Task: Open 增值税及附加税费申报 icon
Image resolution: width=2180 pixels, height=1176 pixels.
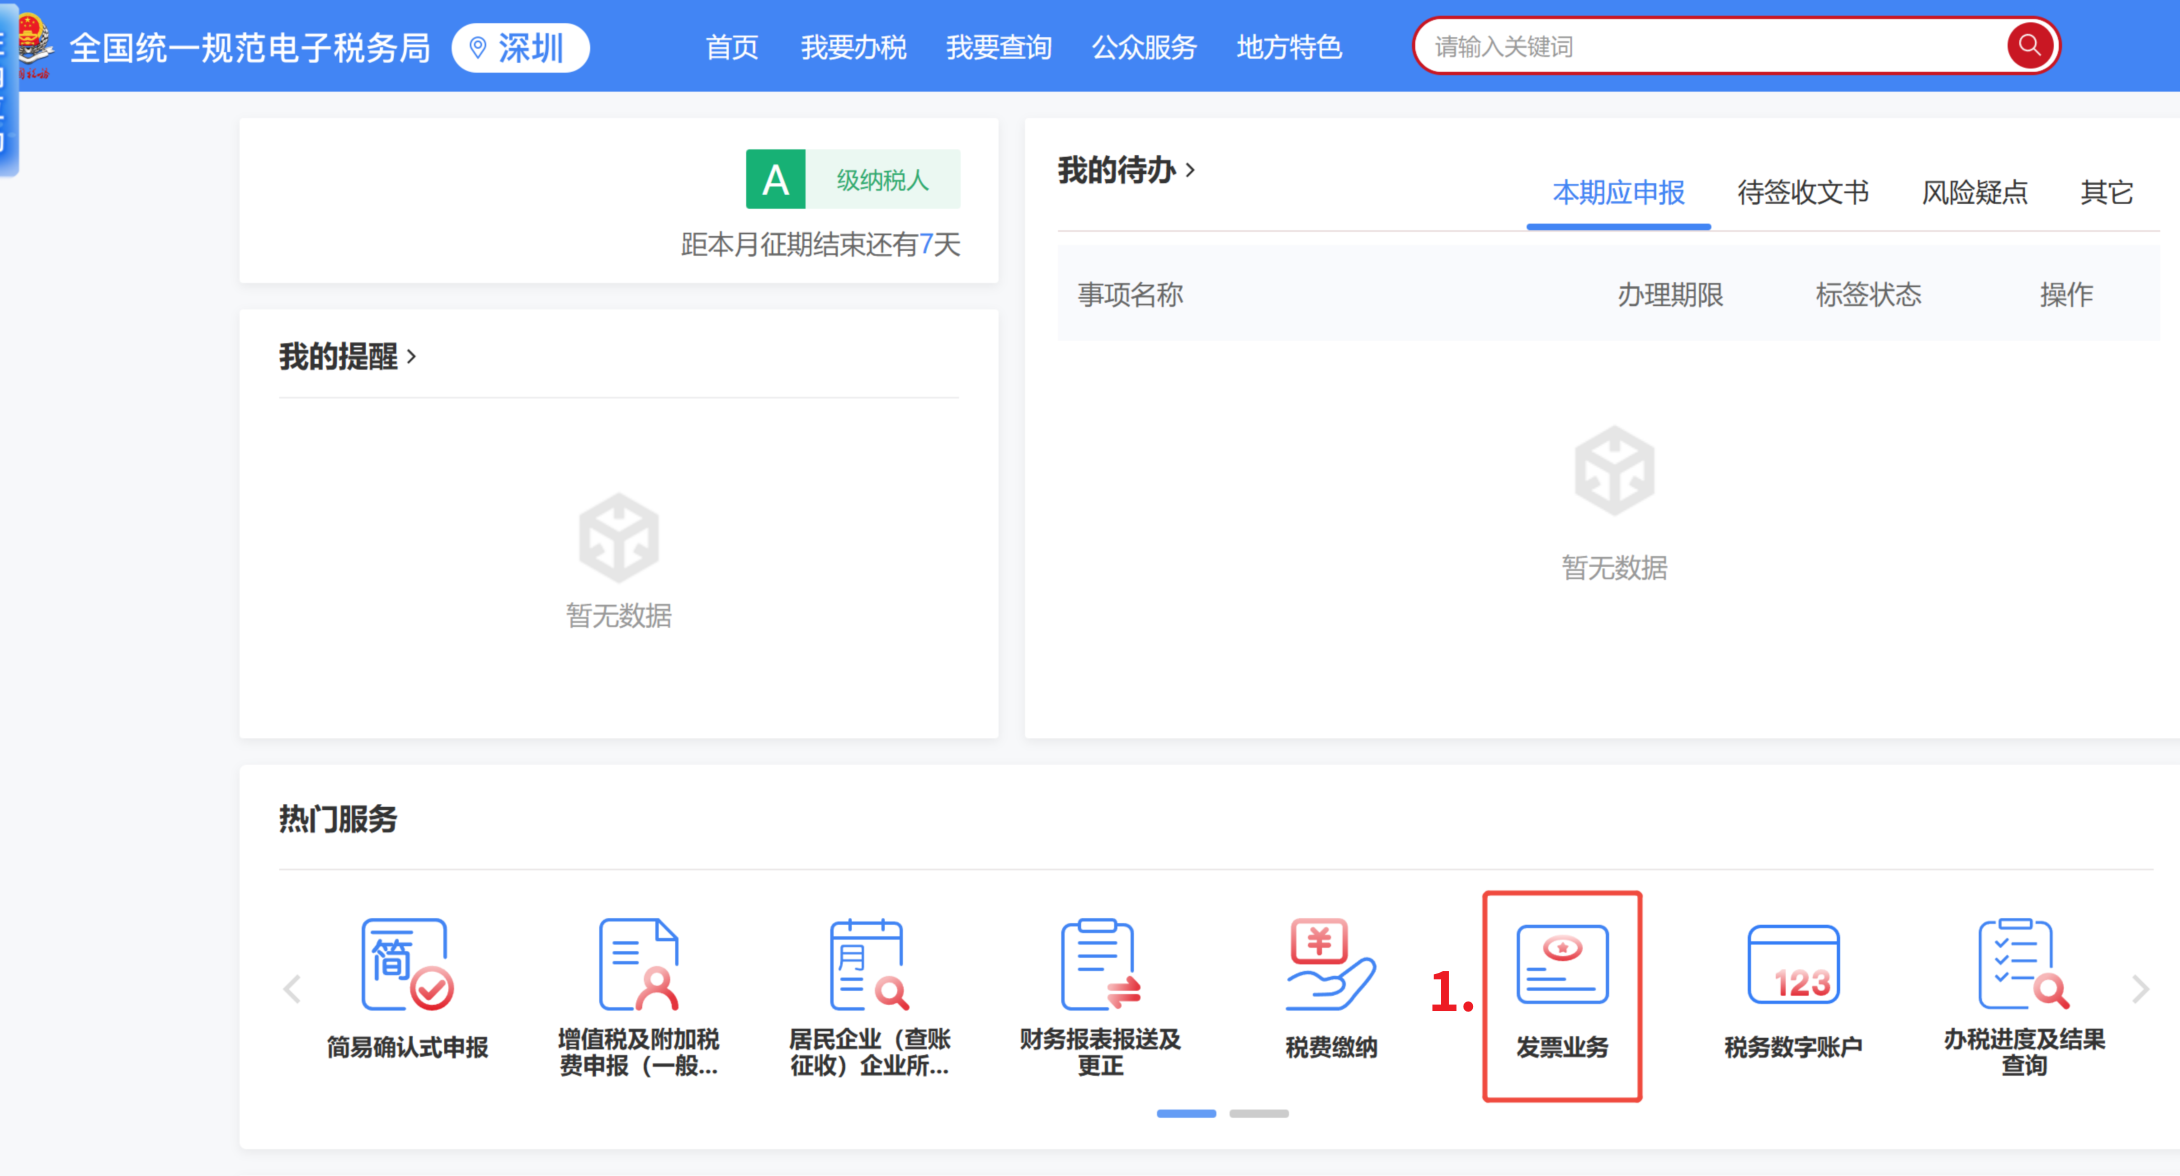Action: tap(638, 966)
